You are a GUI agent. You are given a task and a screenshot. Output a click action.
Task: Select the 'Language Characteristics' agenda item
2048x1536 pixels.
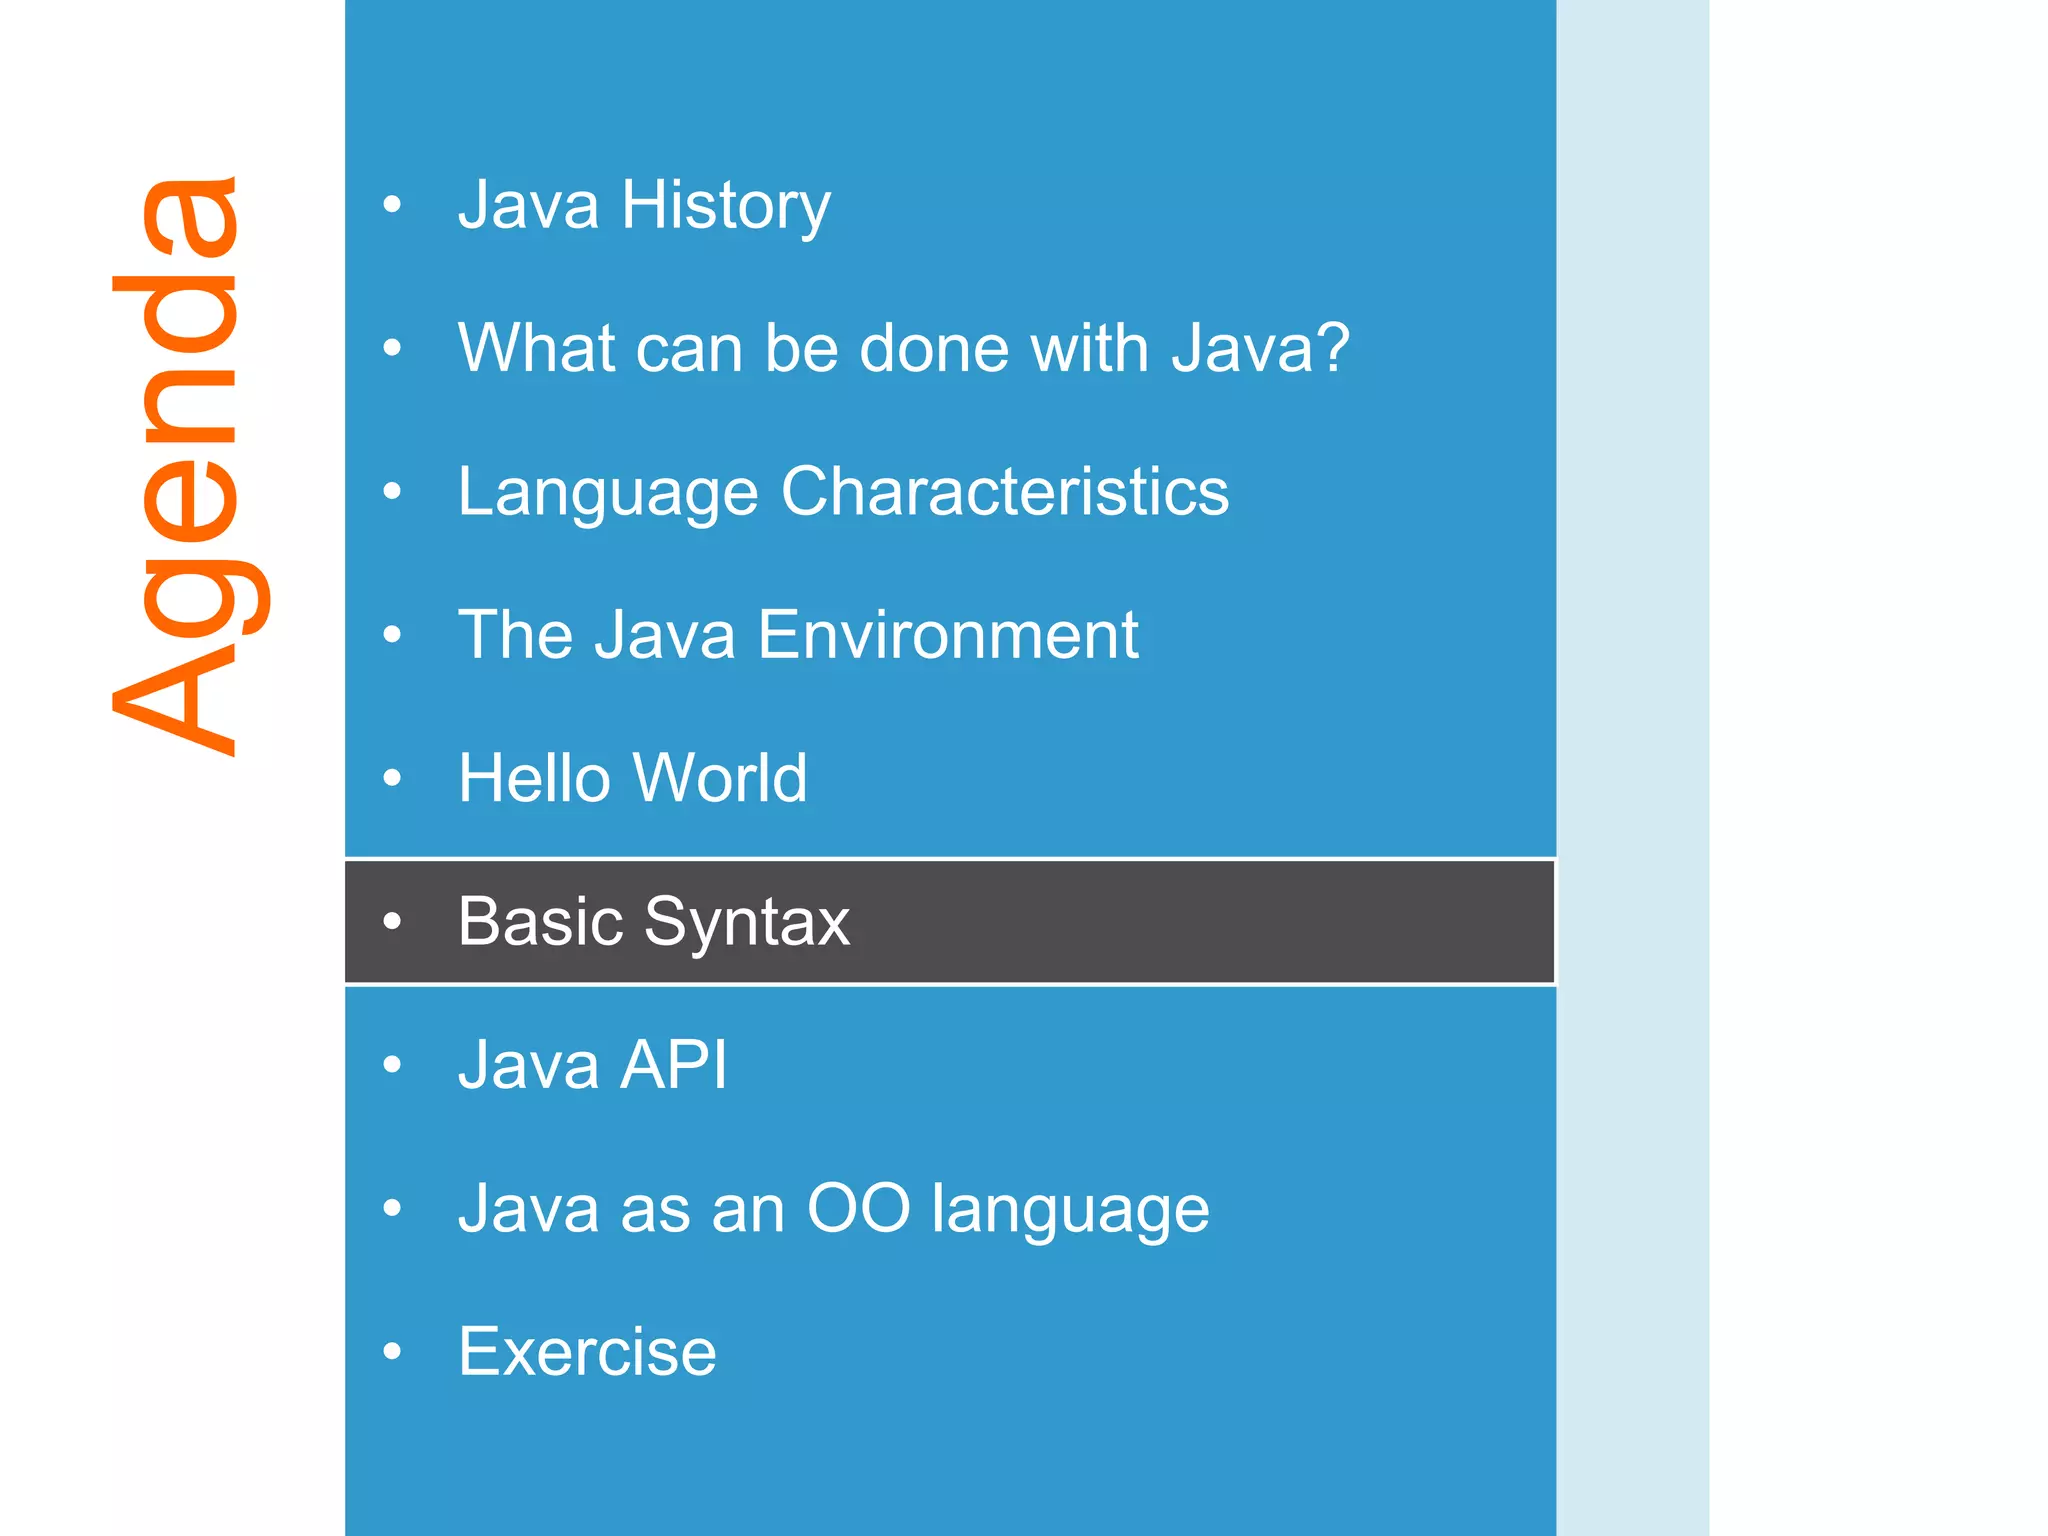[x=843, y=493]
